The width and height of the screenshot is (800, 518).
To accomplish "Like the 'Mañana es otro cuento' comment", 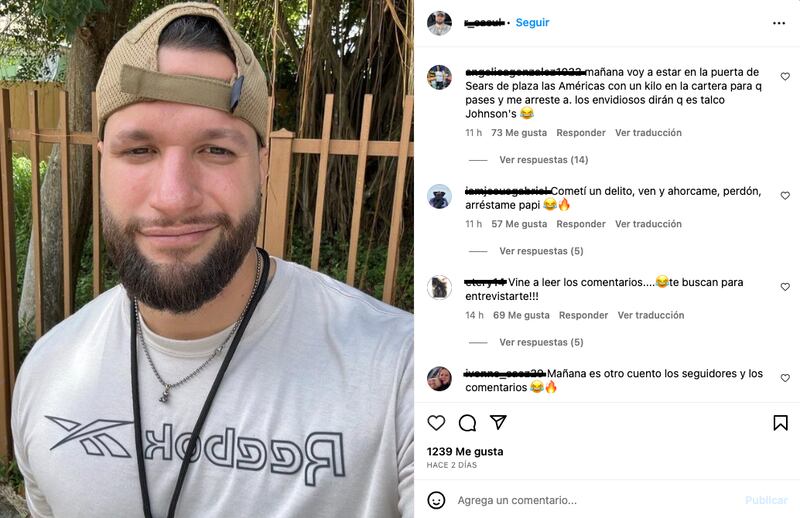I will click(785, 378).
